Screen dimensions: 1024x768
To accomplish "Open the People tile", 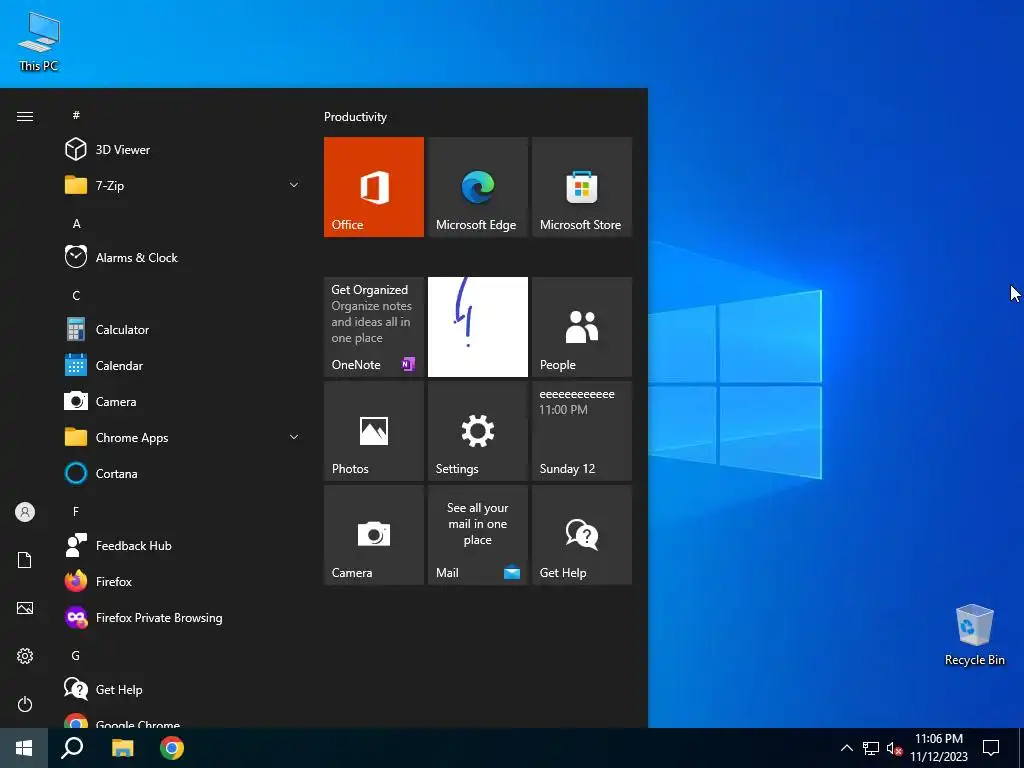I will [x=582, y=327].
